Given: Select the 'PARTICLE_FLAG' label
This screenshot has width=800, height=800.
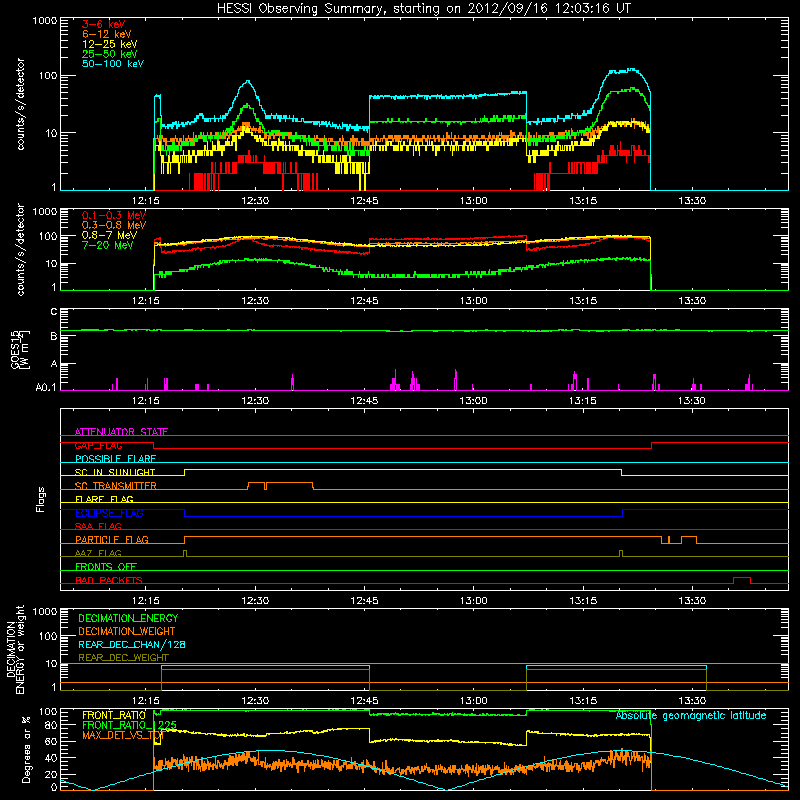Looking at the screenshot, I should [x=112, y=540].
